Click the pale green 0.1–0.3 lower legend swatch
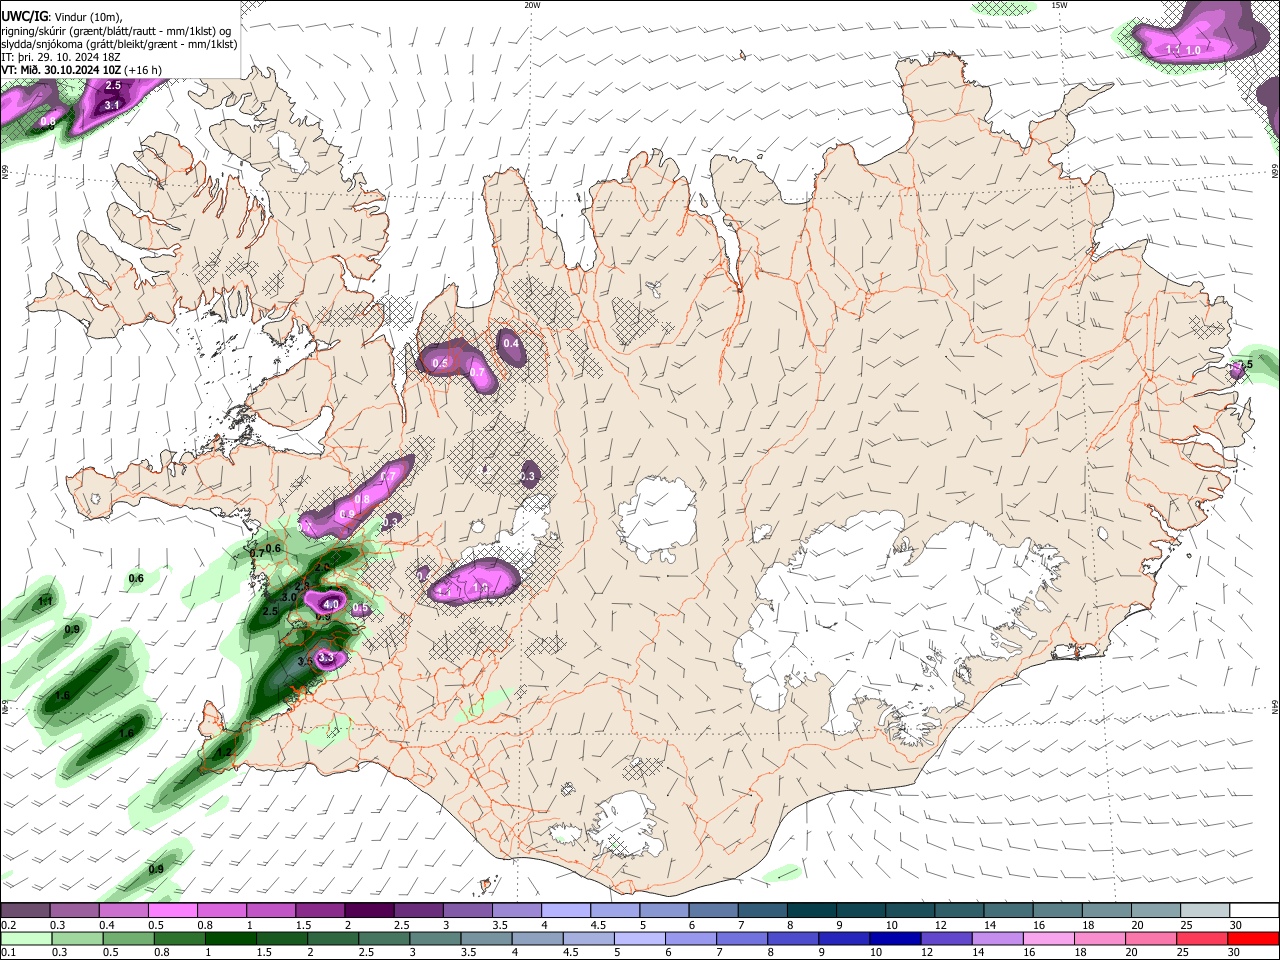 click(x=25, y=938)
